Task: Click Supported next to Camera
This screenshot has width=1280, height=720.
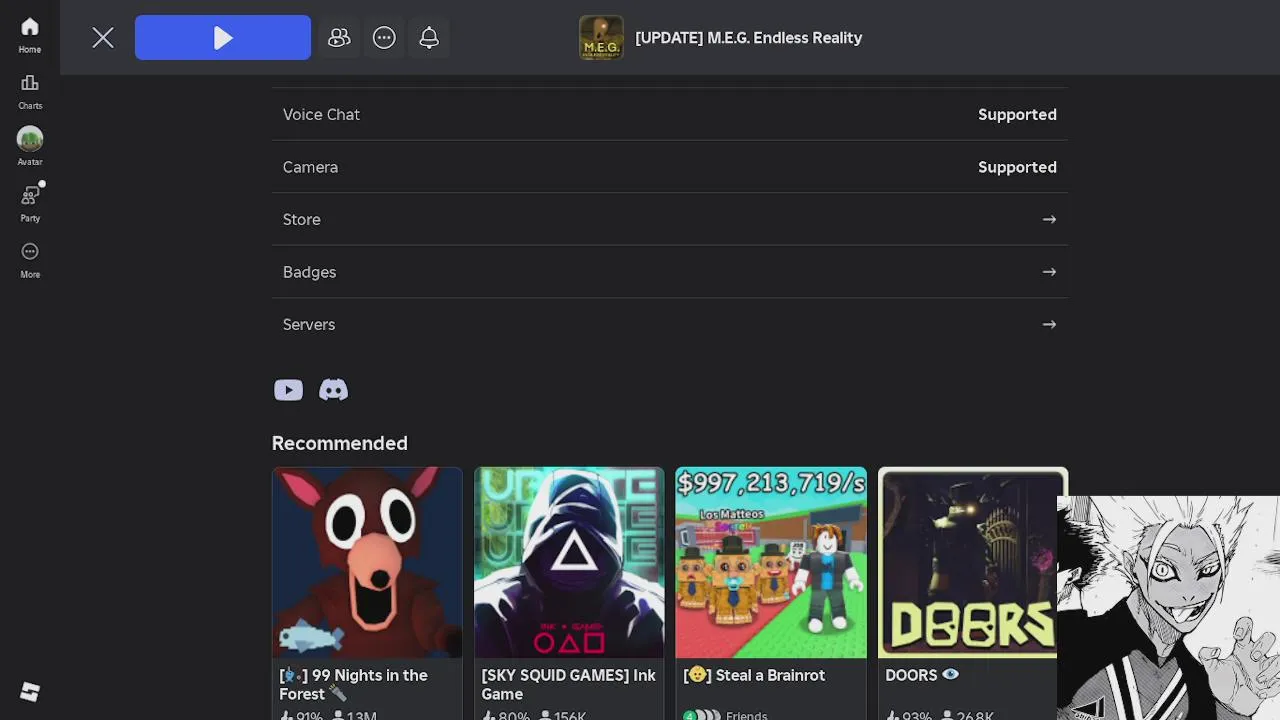Action: pyautogui.click(x=1017, y=167)
